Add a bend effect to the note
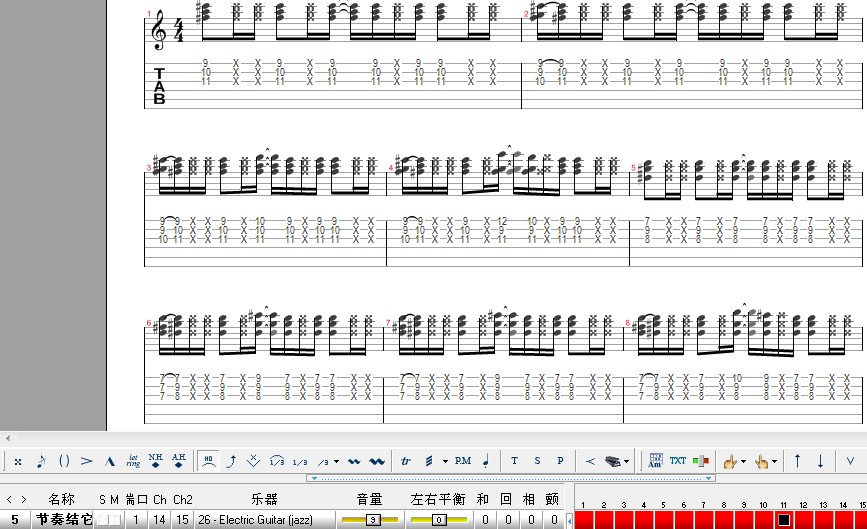Image resolution: width=867 pixels, height=529 pixels. click(232, 461)
